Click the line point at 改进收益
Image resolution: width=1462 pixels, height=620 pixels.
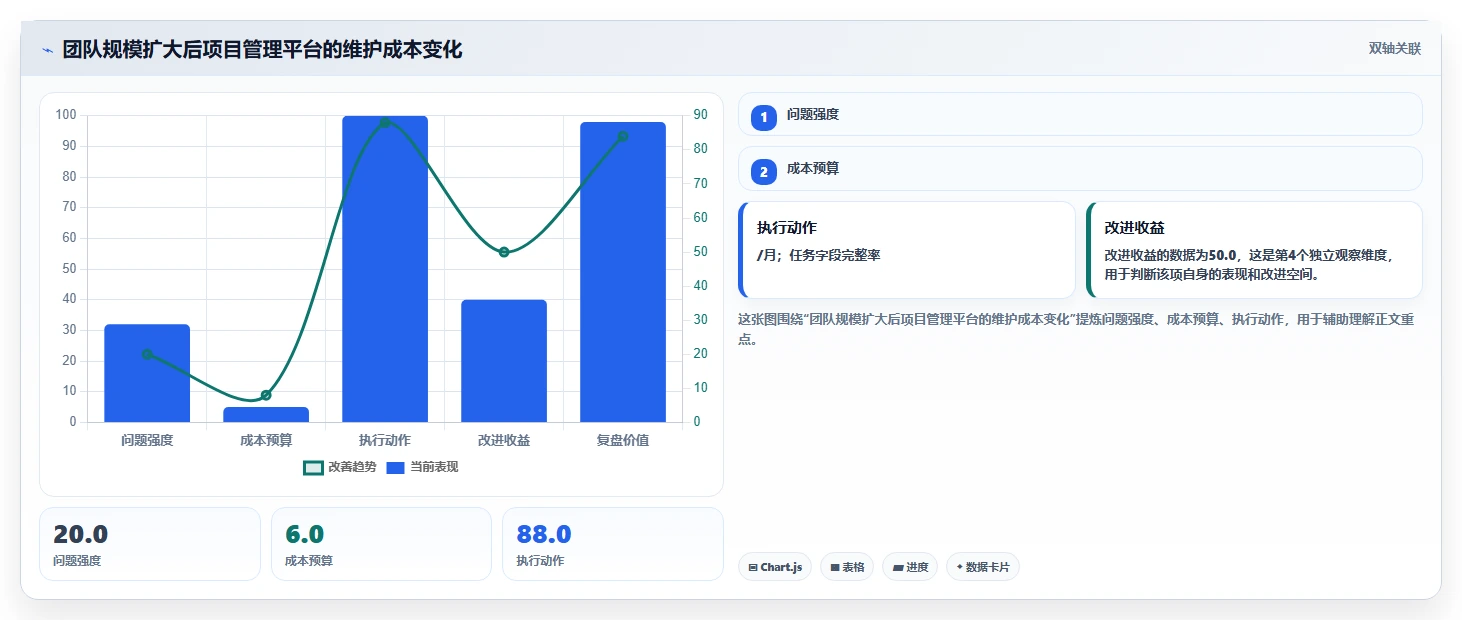(504, 252)
